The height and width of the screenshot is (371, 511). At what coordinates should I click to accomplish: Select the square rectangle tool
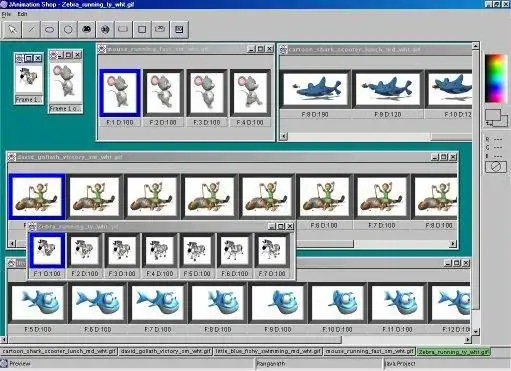coord(142,29)
